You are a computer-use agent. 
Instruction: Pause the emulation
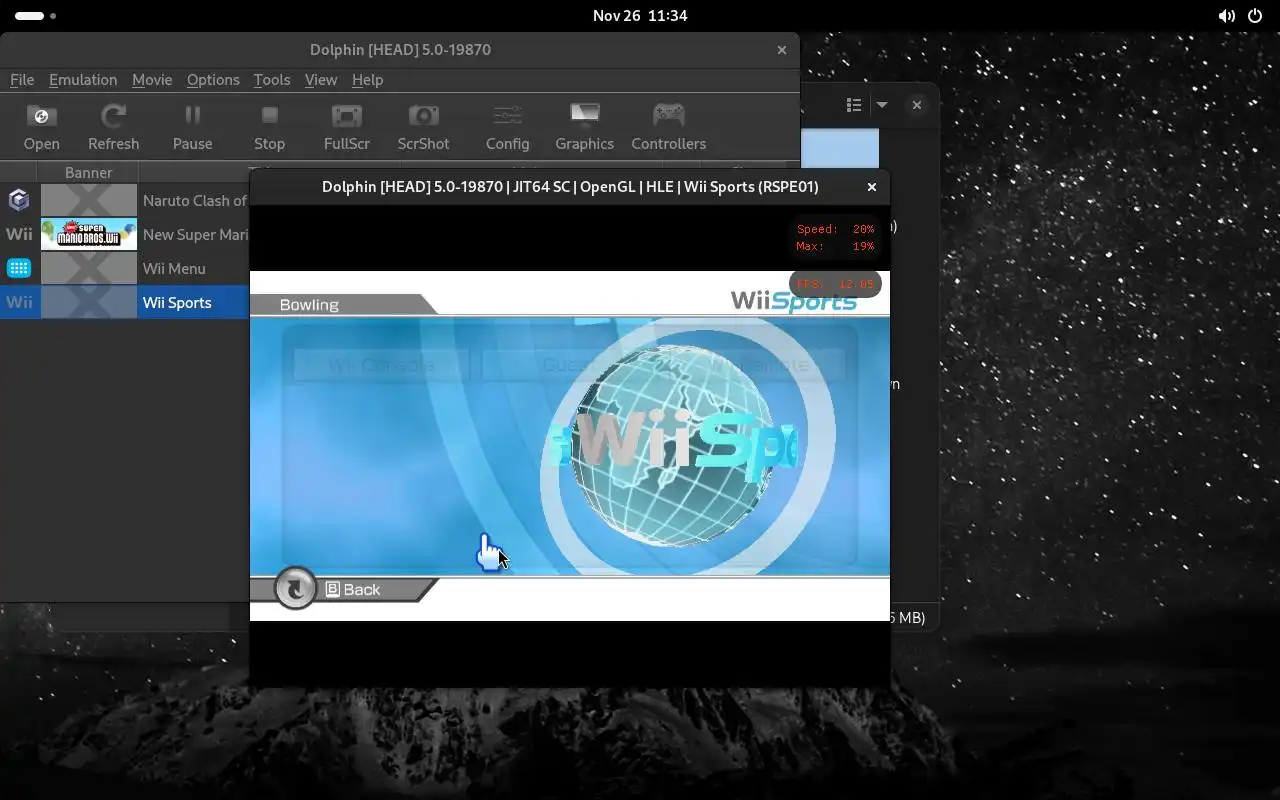[x=192, y=127]
